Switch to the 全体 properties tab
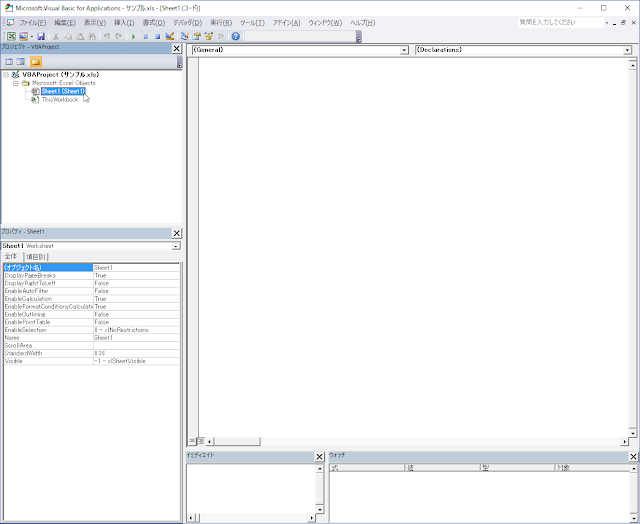The width and height of the screenshot is (640, 524). pyautogui.click(x=11, y=256)
